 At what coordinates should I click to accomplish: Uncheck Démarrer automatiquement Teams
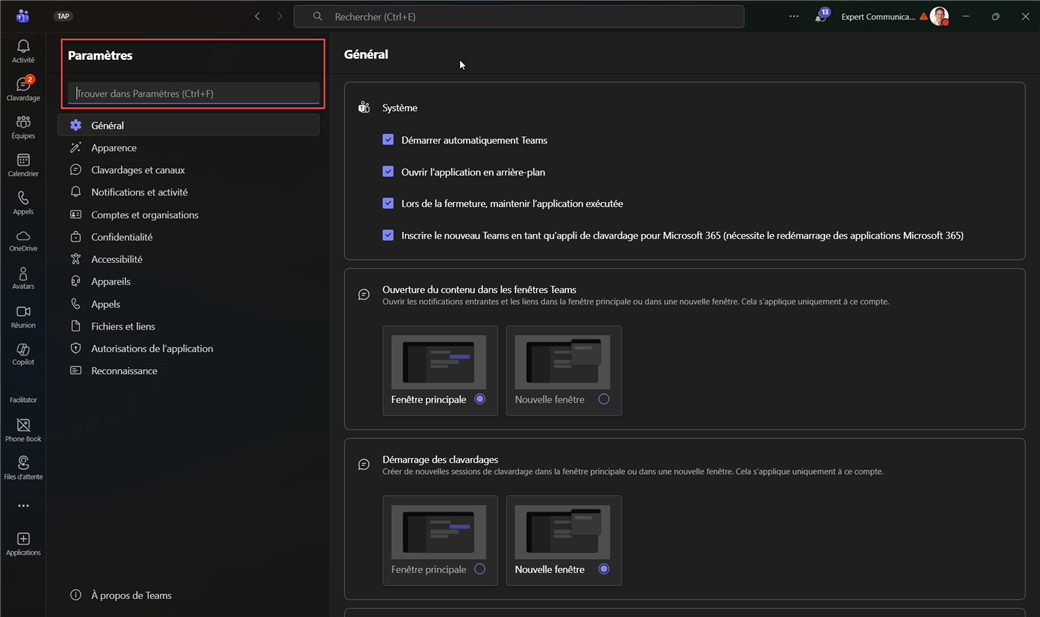click(x=388, y=140)
